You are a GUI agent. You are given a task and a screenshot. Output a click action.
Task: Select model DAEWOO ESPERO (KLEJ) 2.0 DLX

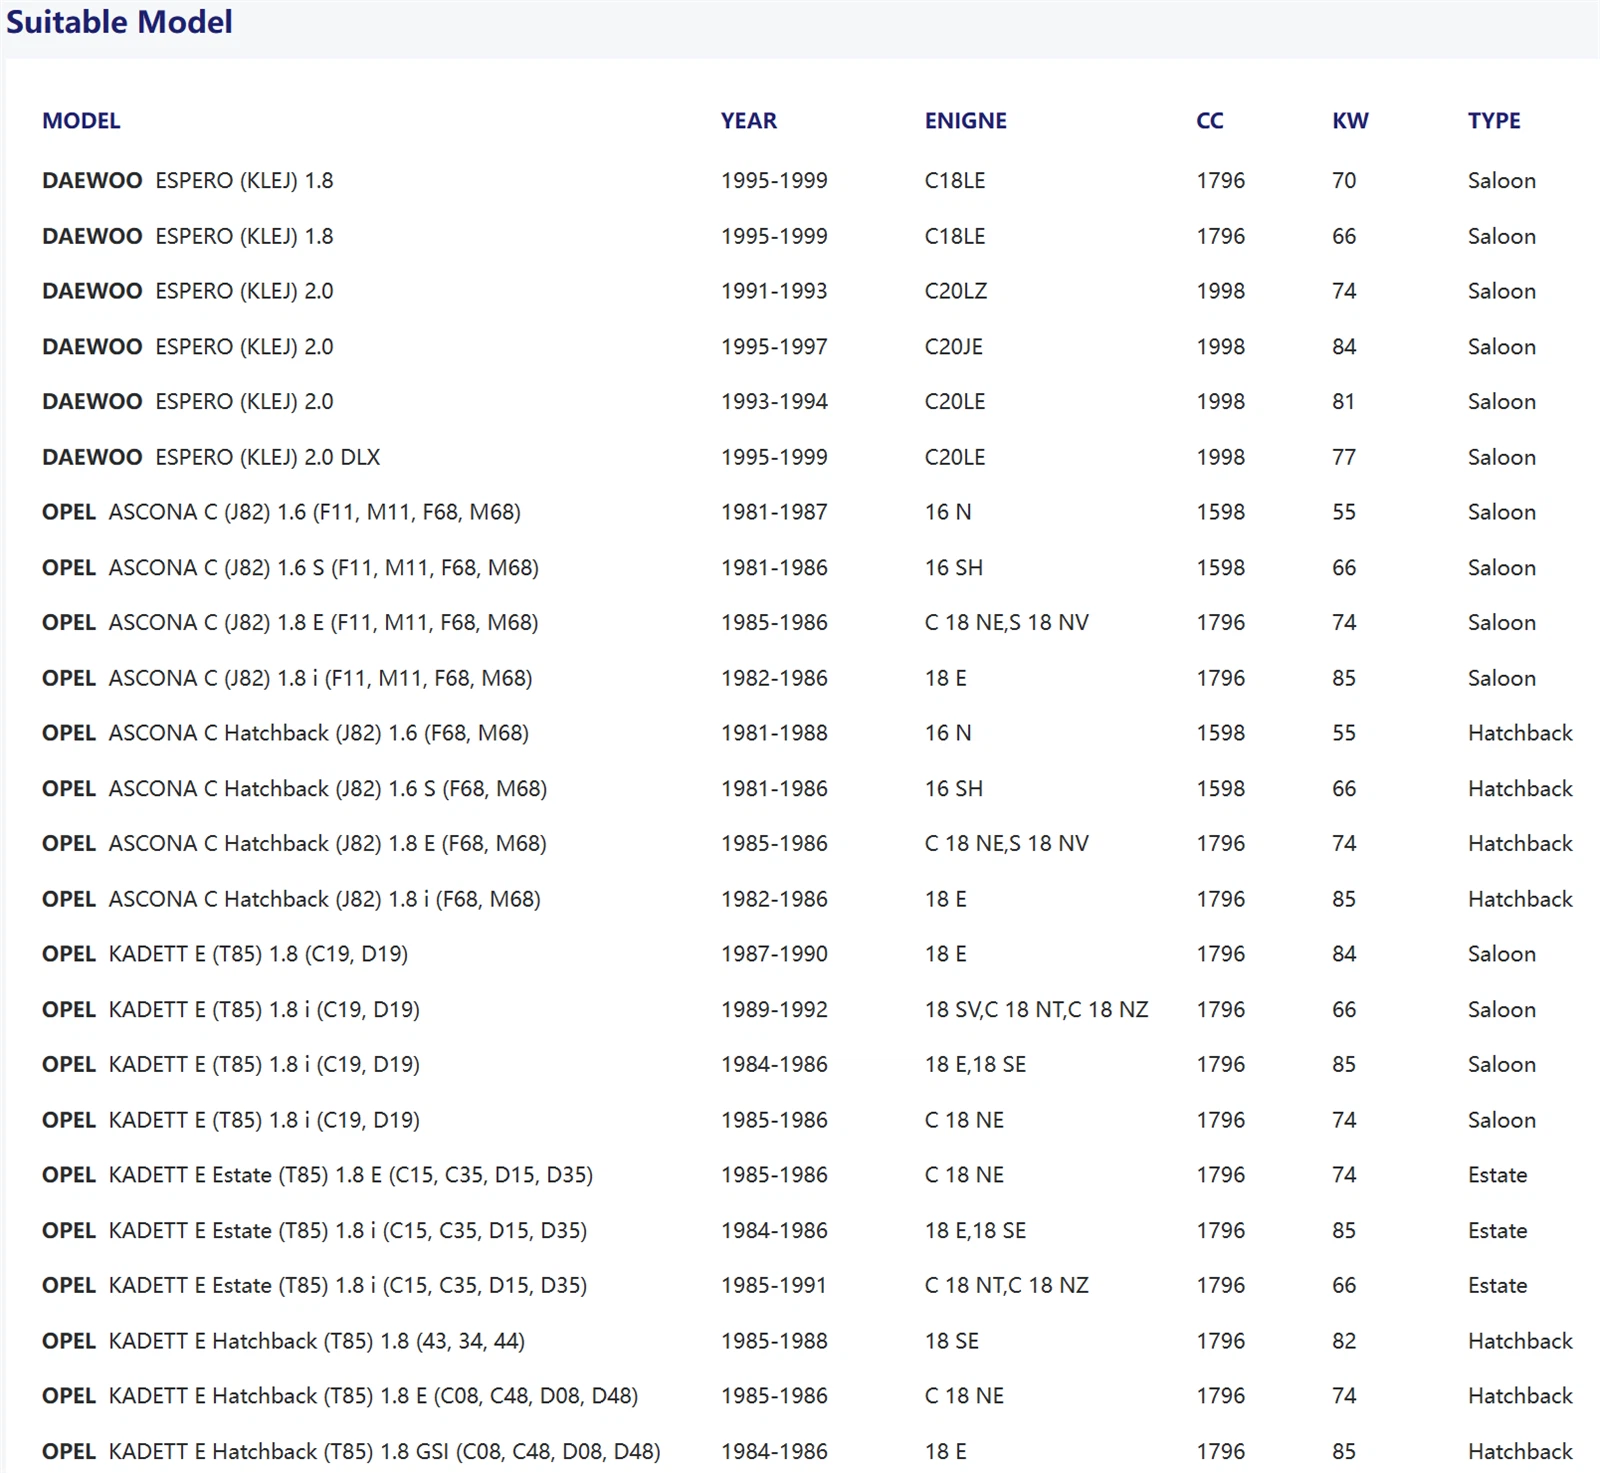pyautogui.click(x=211, y=457)
